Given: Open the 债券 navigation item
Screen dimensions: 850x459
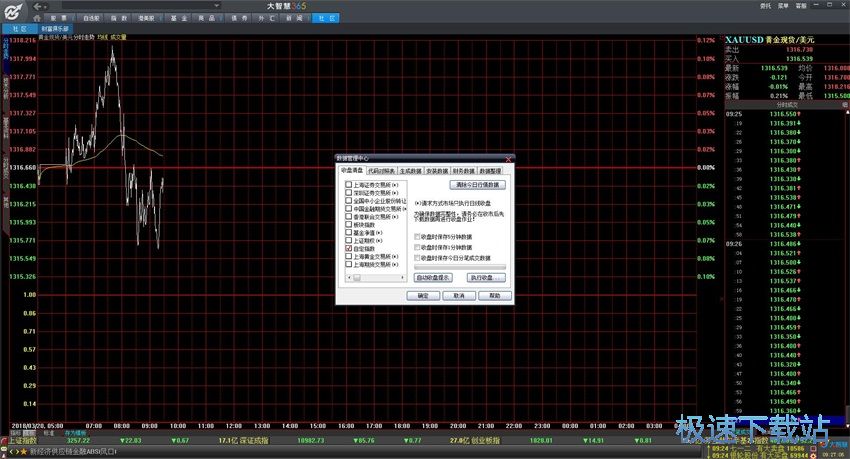Looking at the screenshot, I should click(x=239, y=18).
